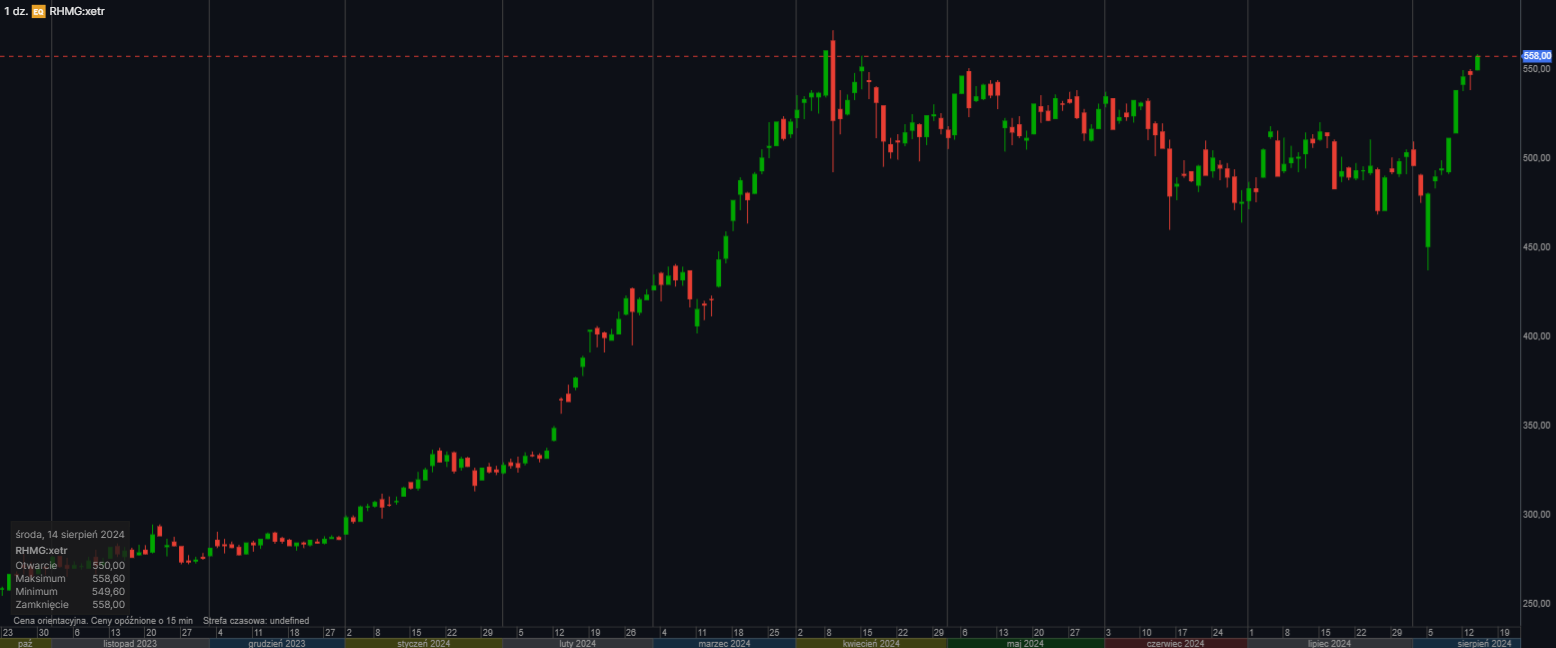The image size is (1556, 648).
Task: Select the czerwiec 2024 month segment
Action: [x=1175, y=643]
